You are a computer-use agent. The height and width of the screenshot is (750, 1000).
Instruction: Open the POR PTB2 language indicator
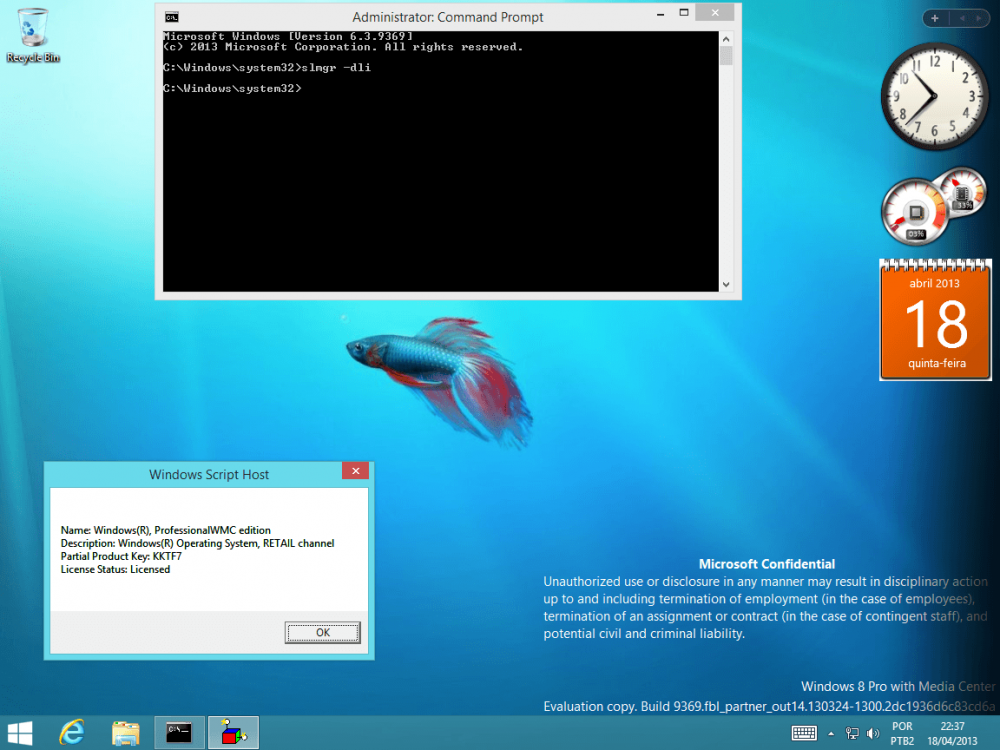click(902, 733)
